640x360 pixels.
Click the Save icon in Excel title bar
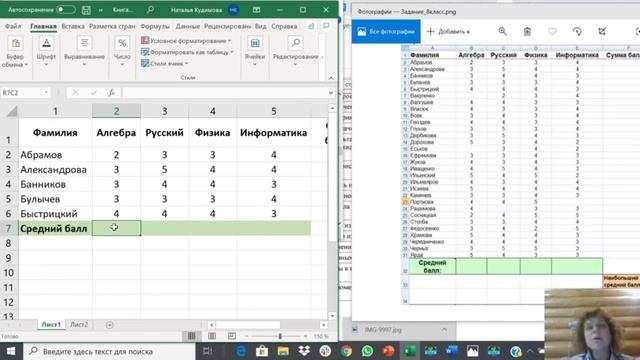[86, 10]
